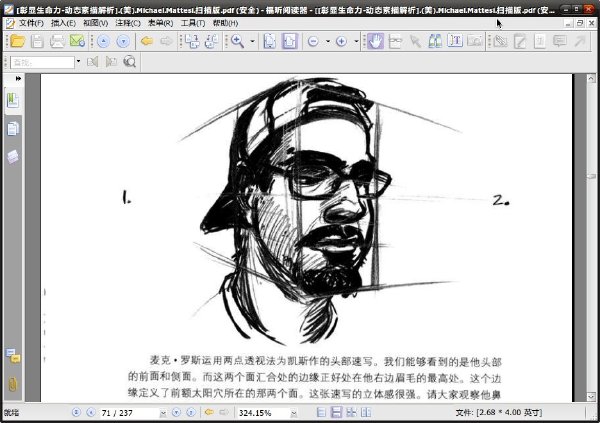Click the rotate pages left icon
600x423 pixels.
(192, 41)
